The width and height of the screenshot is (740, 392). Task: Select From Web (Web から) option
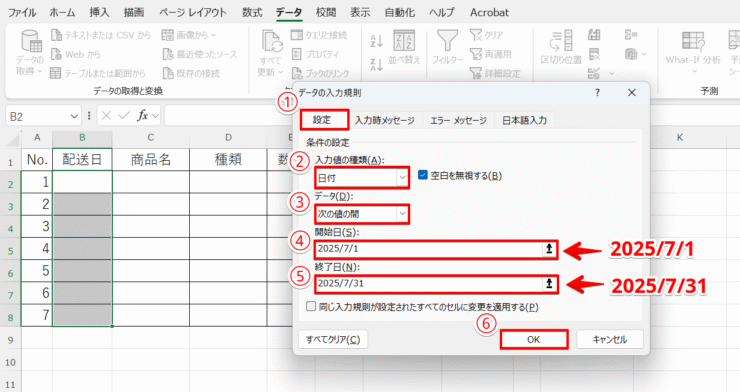76,54
